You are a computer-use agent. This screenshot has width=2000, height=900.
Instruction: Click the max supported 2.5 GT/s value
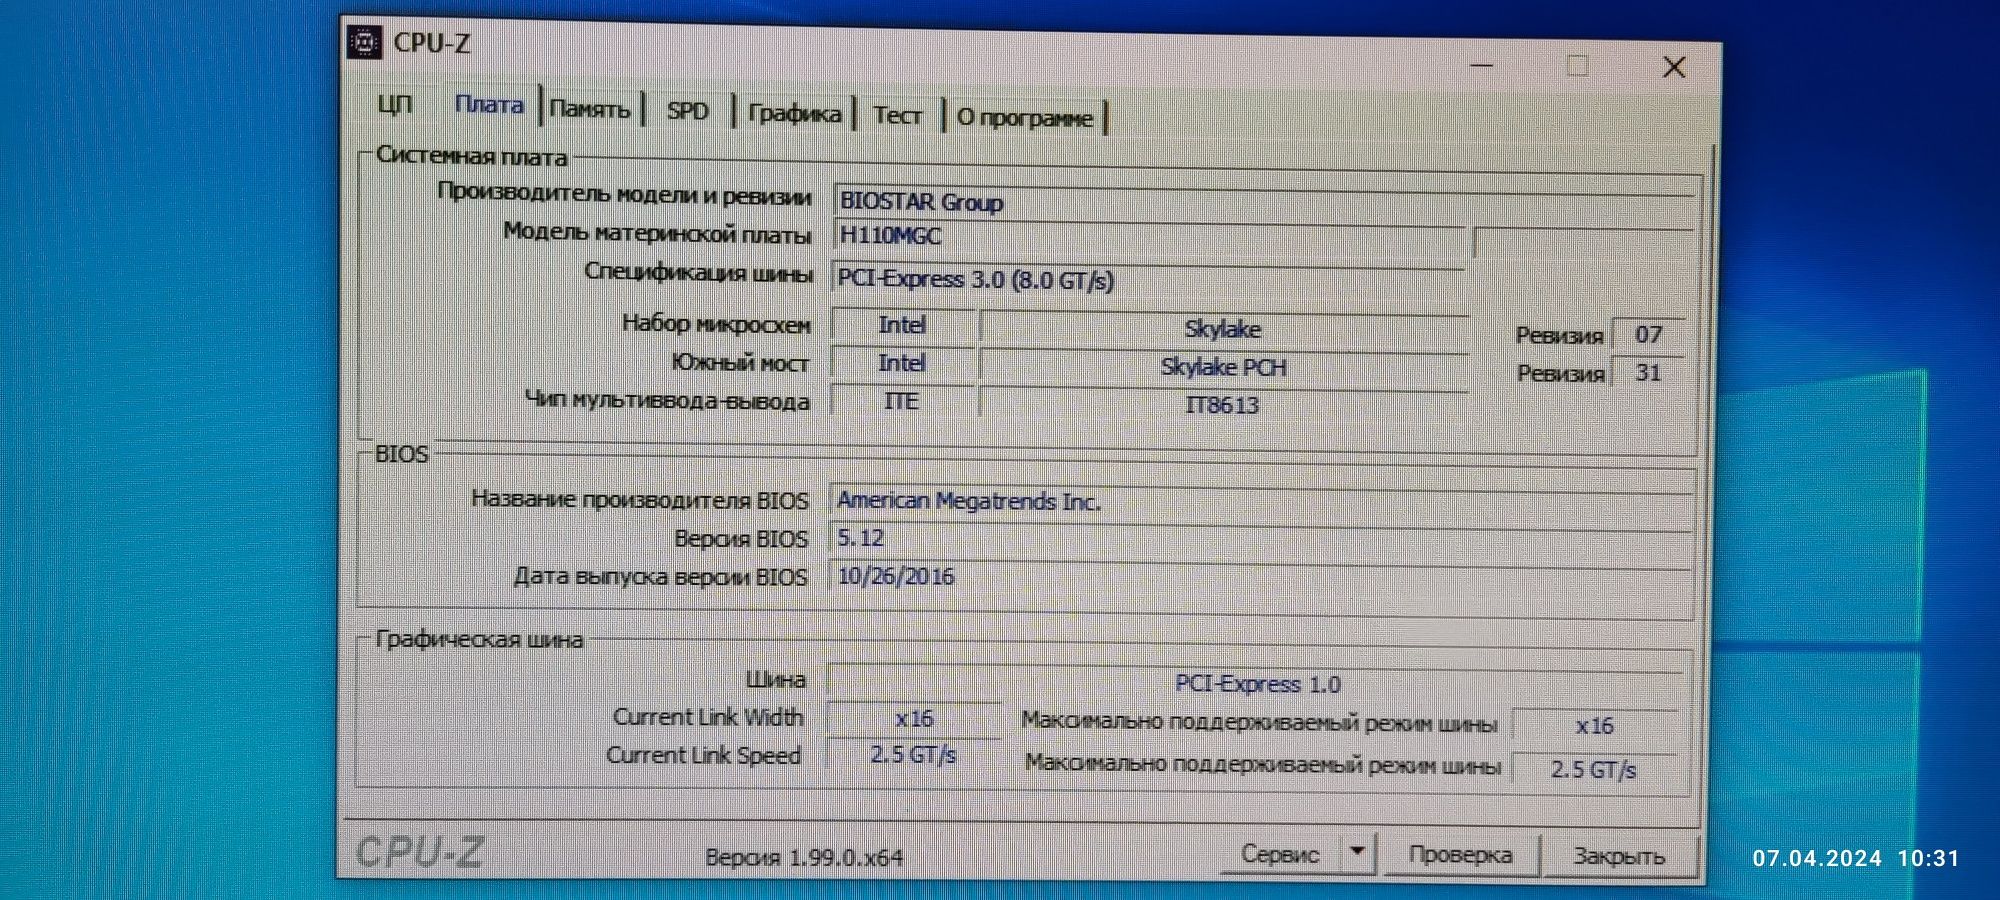(1595, 769)
